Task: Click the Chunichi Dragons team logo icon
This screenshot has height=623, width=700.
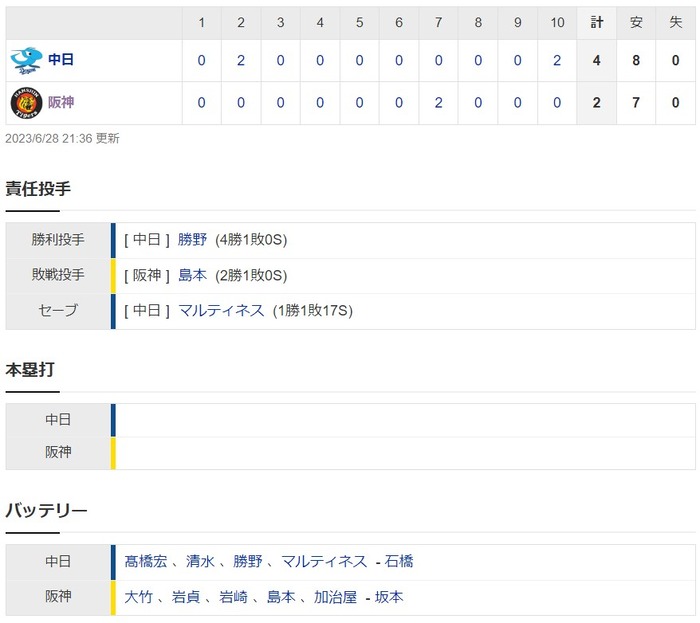Action: [x=24, y=60]
